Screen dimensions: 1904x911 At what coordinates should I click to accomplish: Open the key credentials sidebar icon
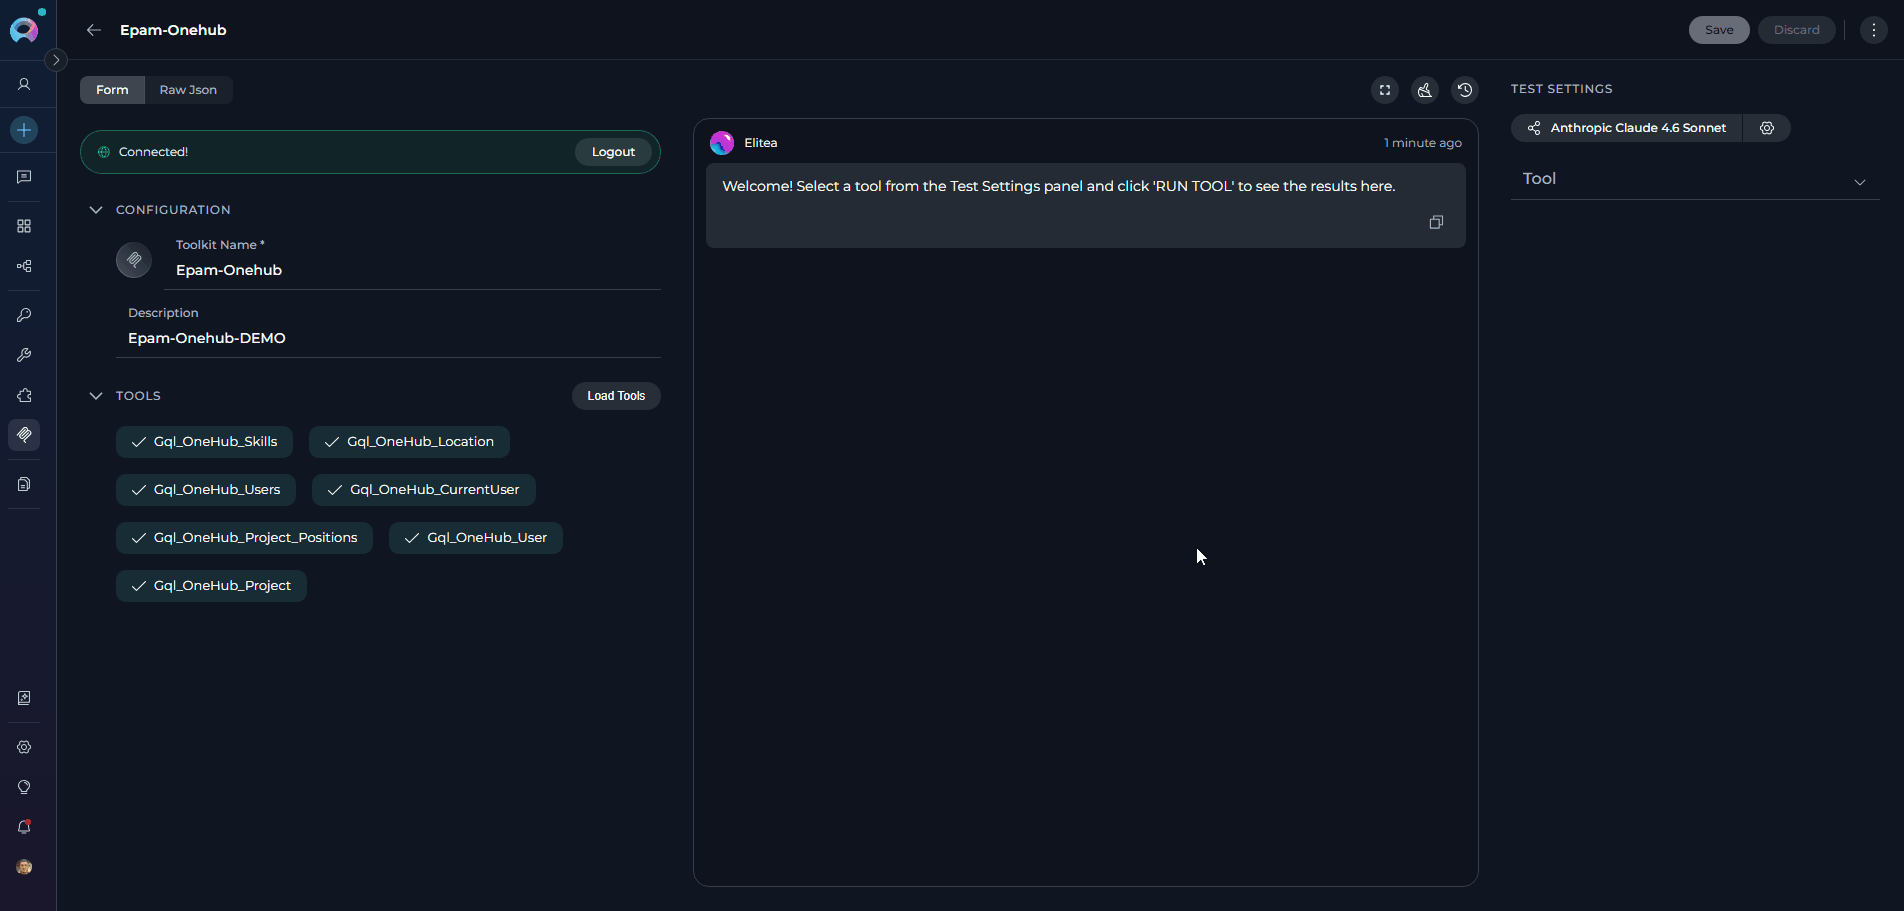[x=24, y=315]
